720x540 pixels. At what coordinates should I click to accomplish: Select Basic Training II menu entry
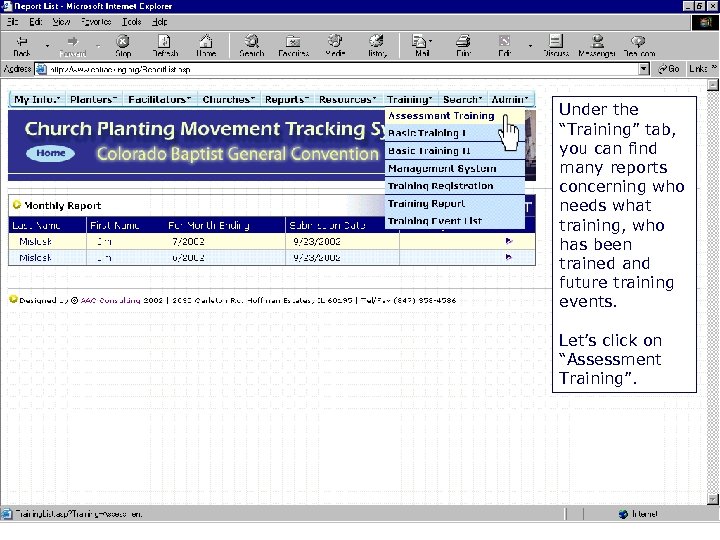(455, 151)
